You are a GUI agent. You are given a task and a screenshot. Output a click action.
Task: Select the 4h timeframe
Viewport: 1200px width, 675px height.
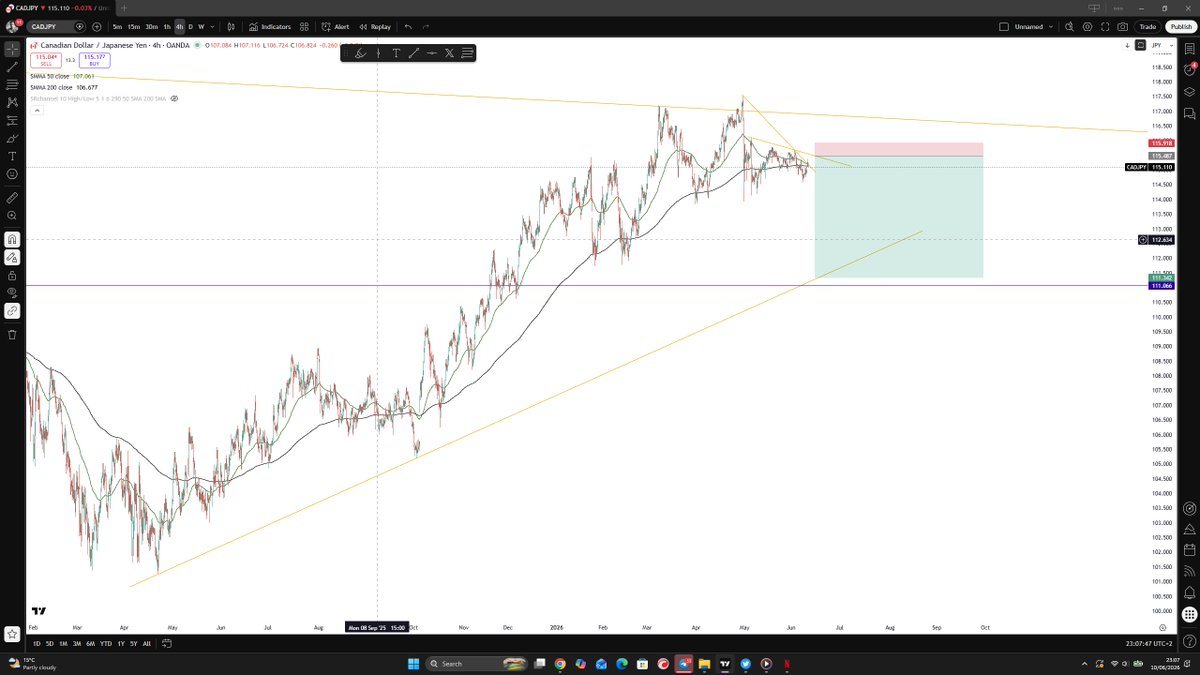pyautogui.click(x=179, y=27)
